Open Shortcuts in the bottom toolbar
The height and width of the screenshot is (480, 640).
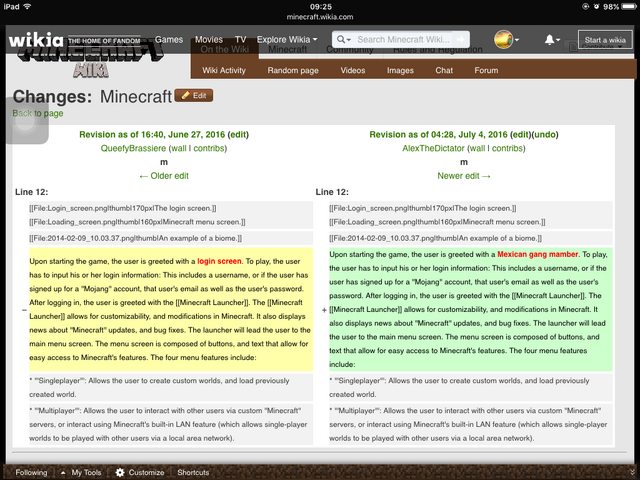tap(193, 472)
